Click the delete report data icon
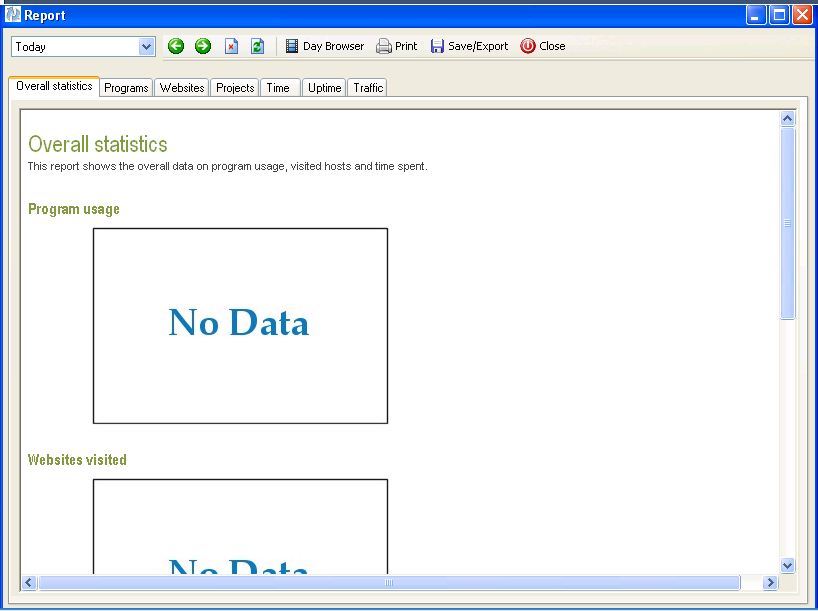Screen dimensions: 818x611 [x=231, y=46]
